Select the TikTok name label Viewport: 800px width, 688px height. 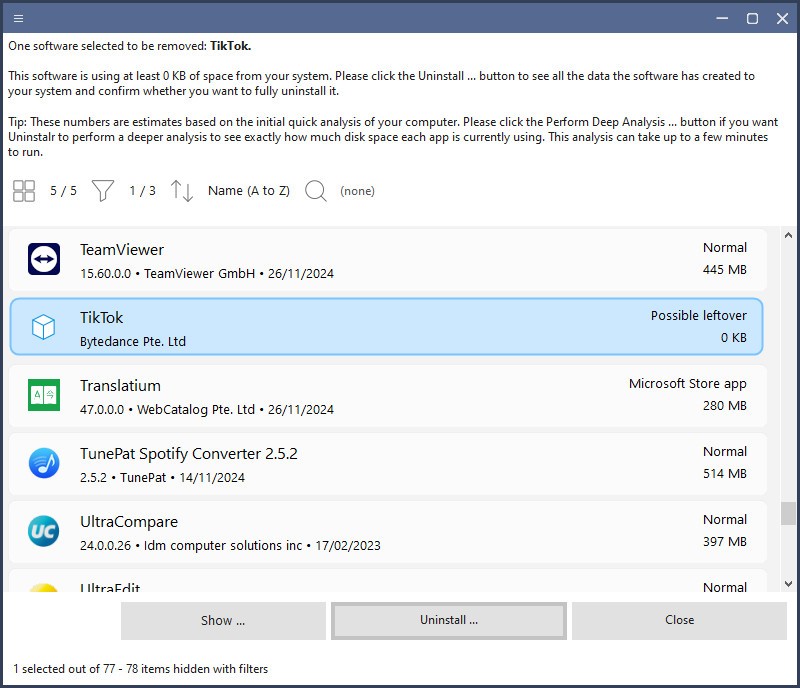point(102,318)
